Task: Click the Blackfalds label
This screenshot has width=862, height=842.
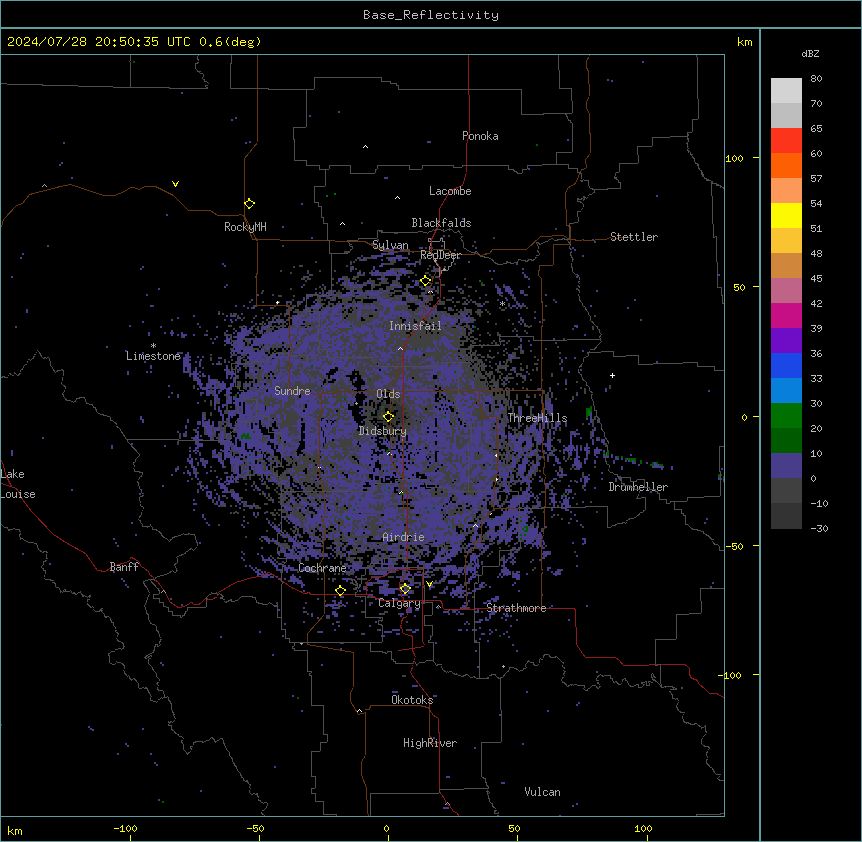Action: coord(441,223)
